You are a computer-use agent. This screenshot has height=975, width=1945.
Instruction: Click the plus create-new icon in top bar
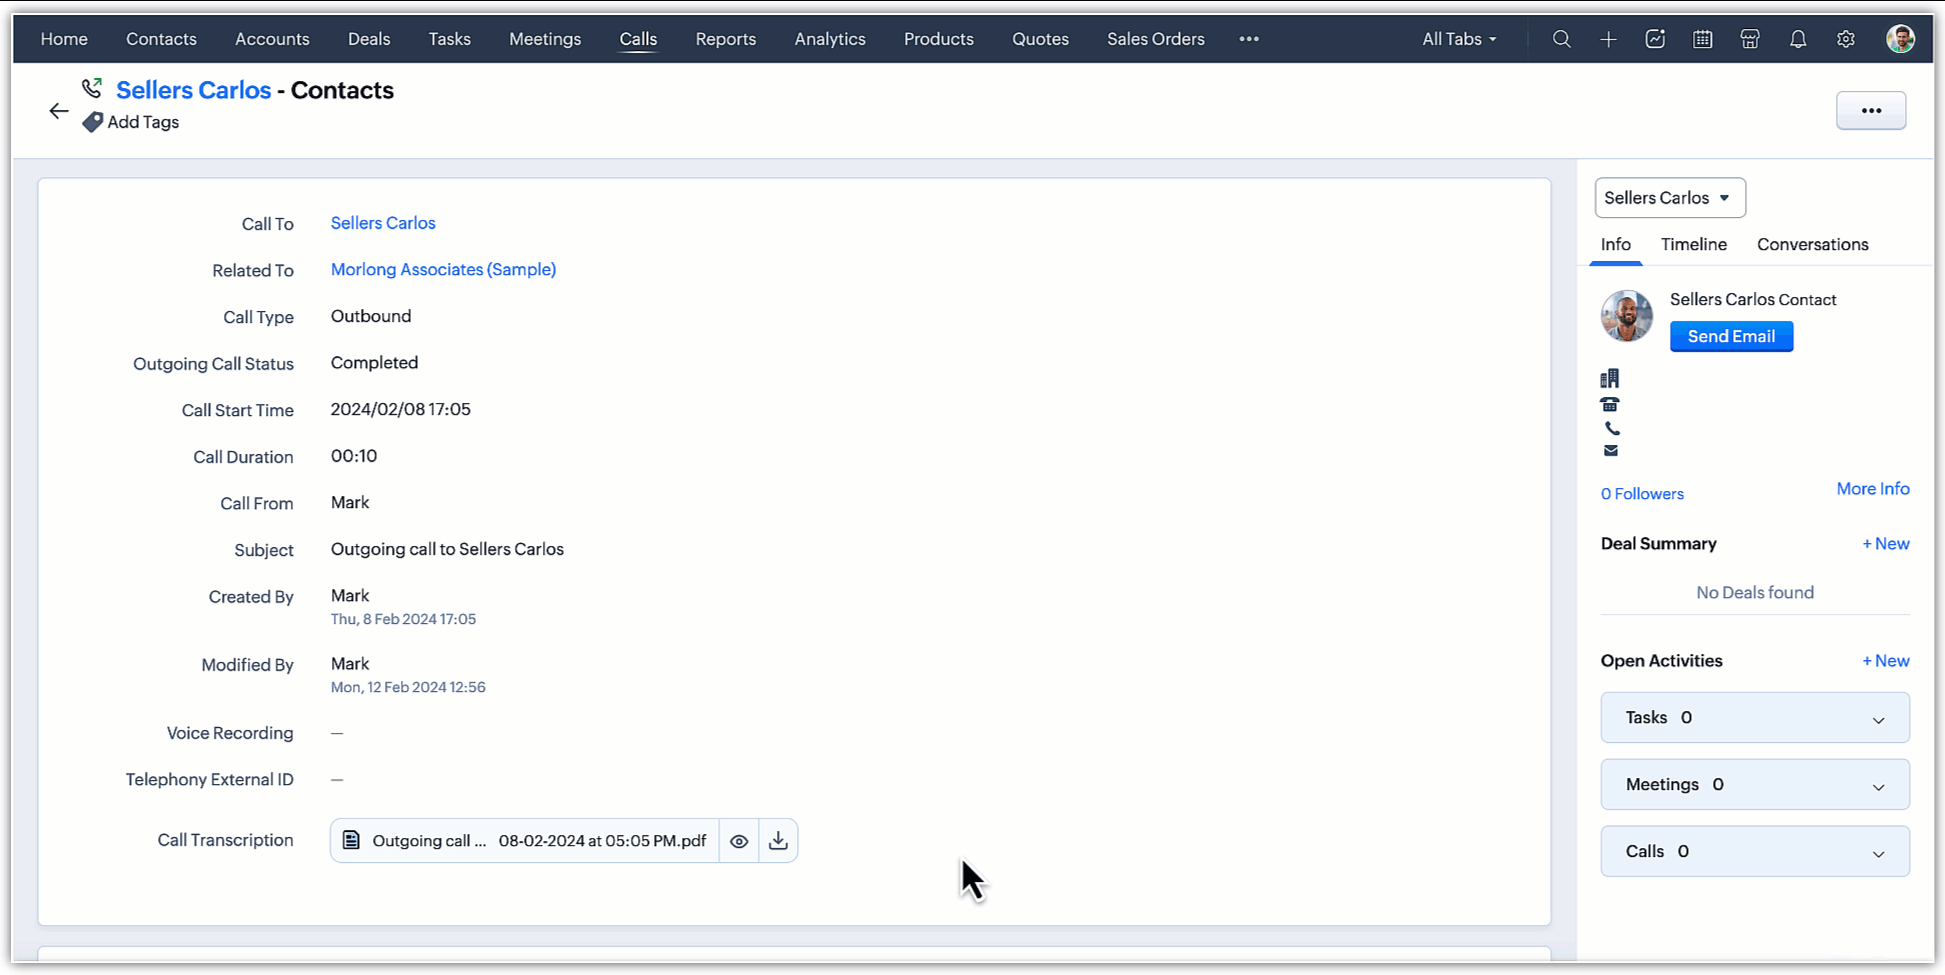pos(1608,39)
